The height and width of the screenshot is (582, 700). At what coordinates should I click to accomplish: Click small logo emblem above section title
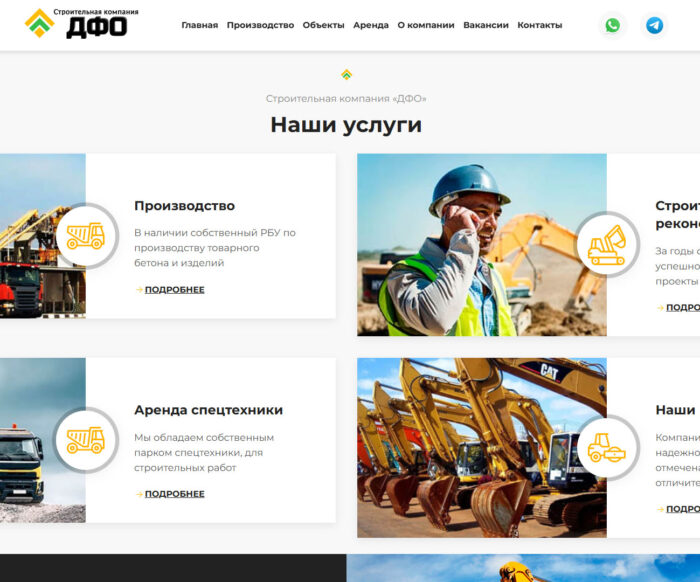(x=346, y=75)
